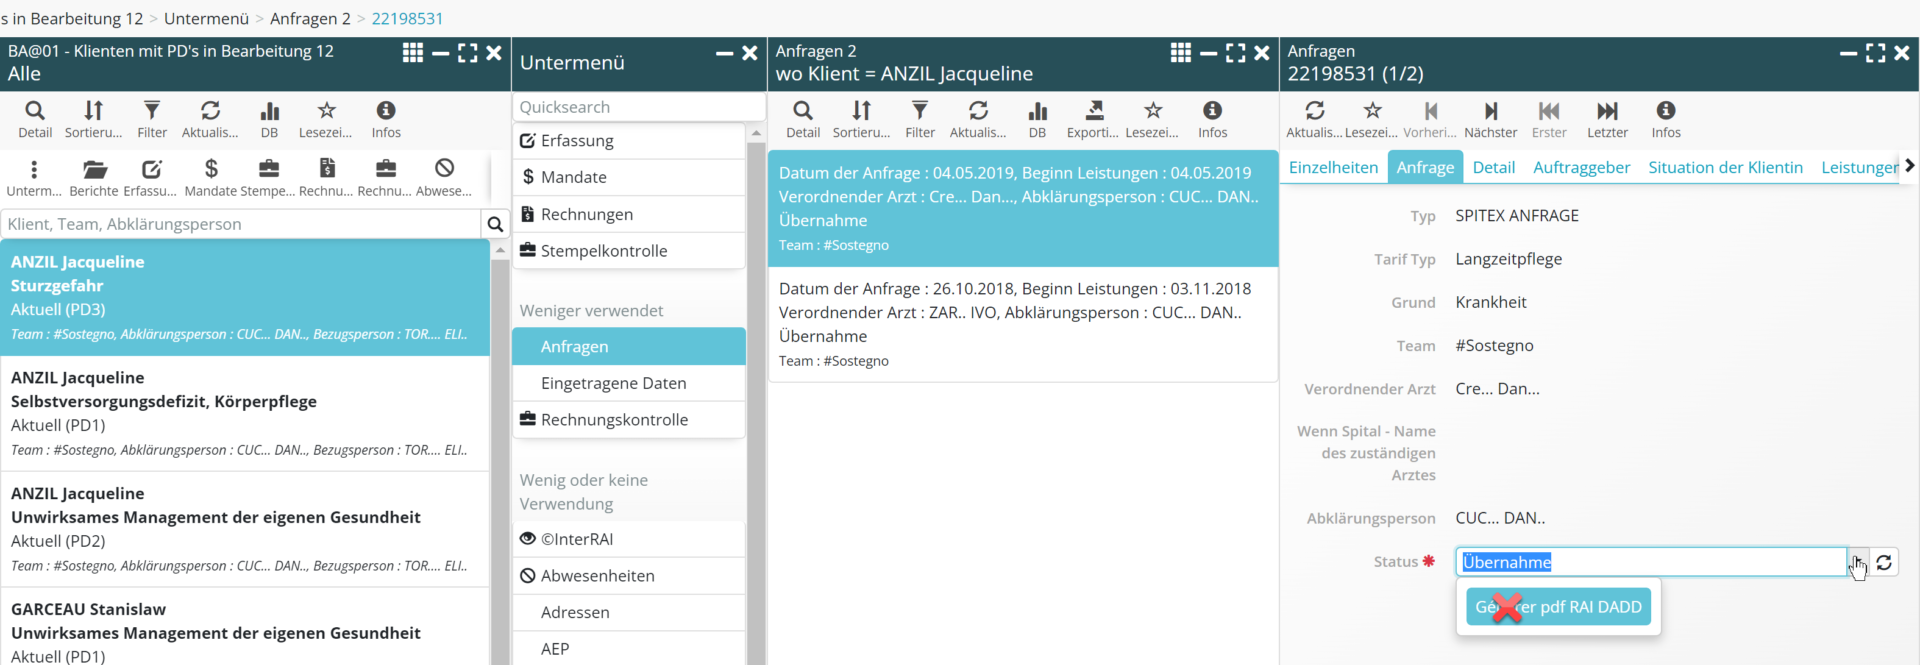Go to next record with Nächster
The image size is (1920, 665).
pyautogui.click(x=1490, y=111)
